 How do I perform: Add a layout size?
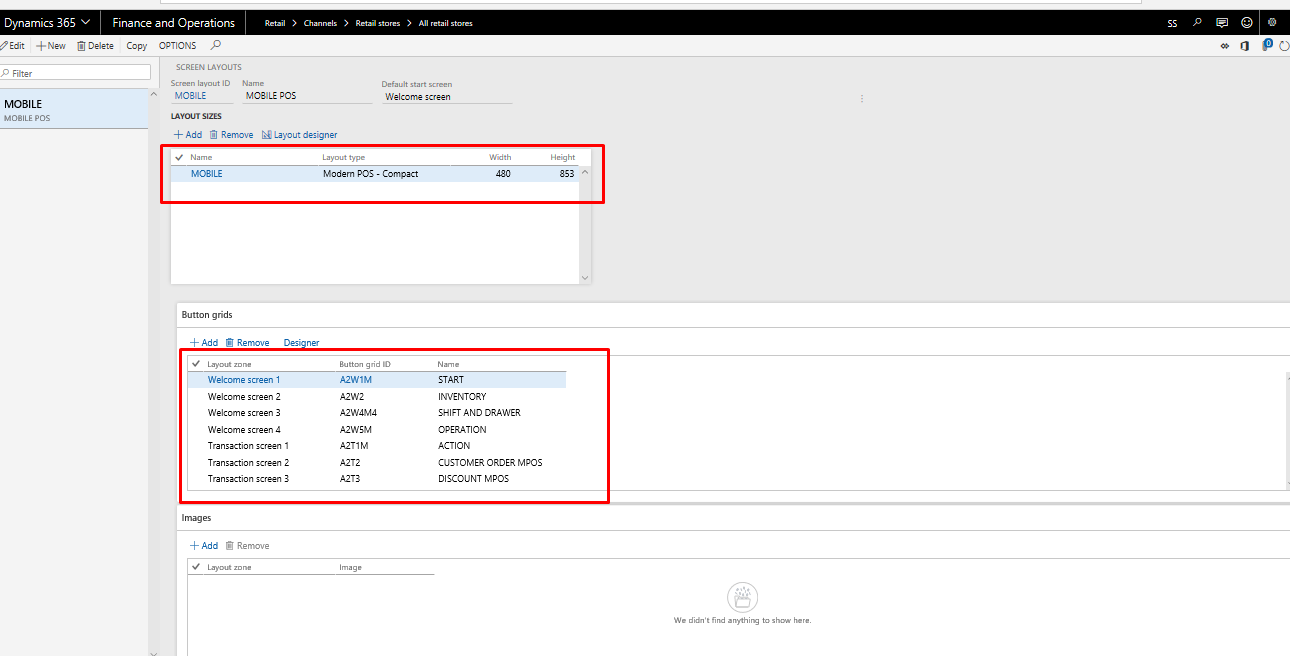[187, 135]
